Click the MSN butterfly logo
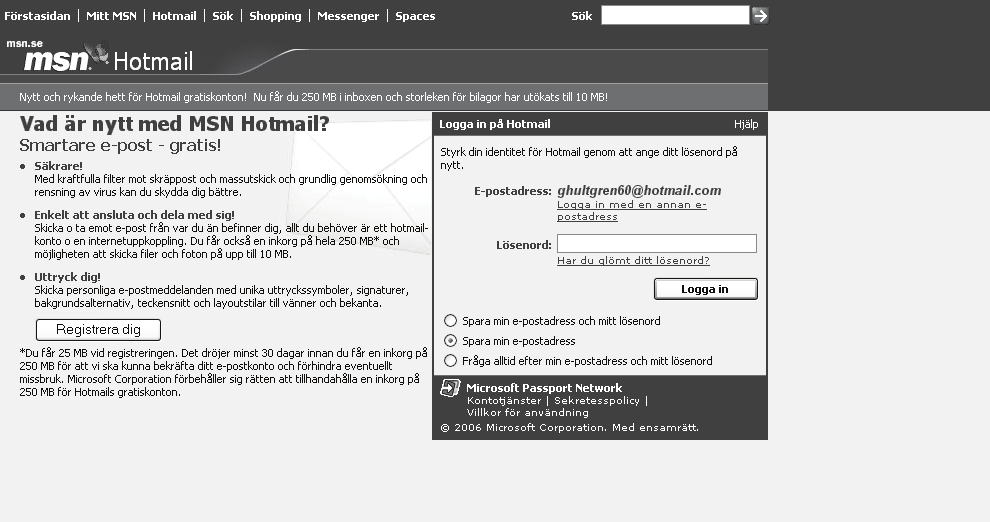Screen dimensions: 990x522 [x=97, y=52]
